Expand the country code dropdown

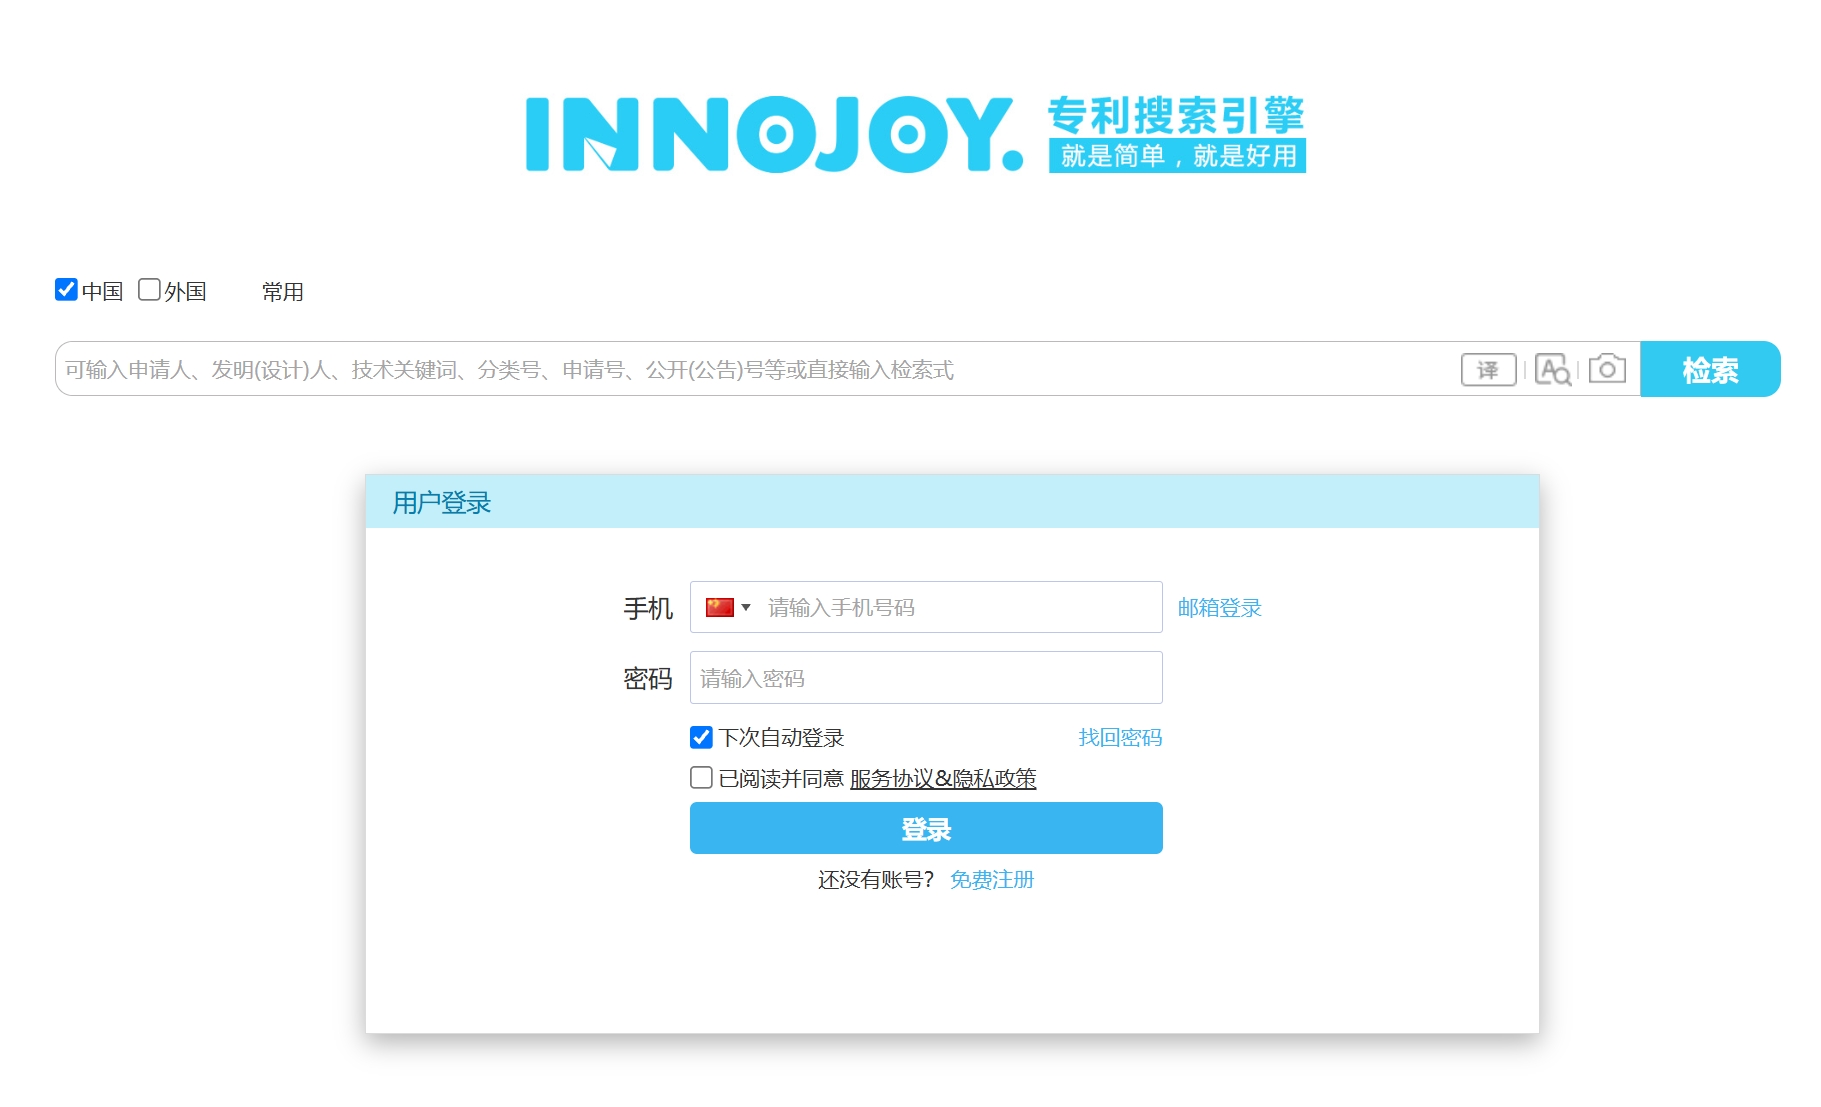[746, 606]
